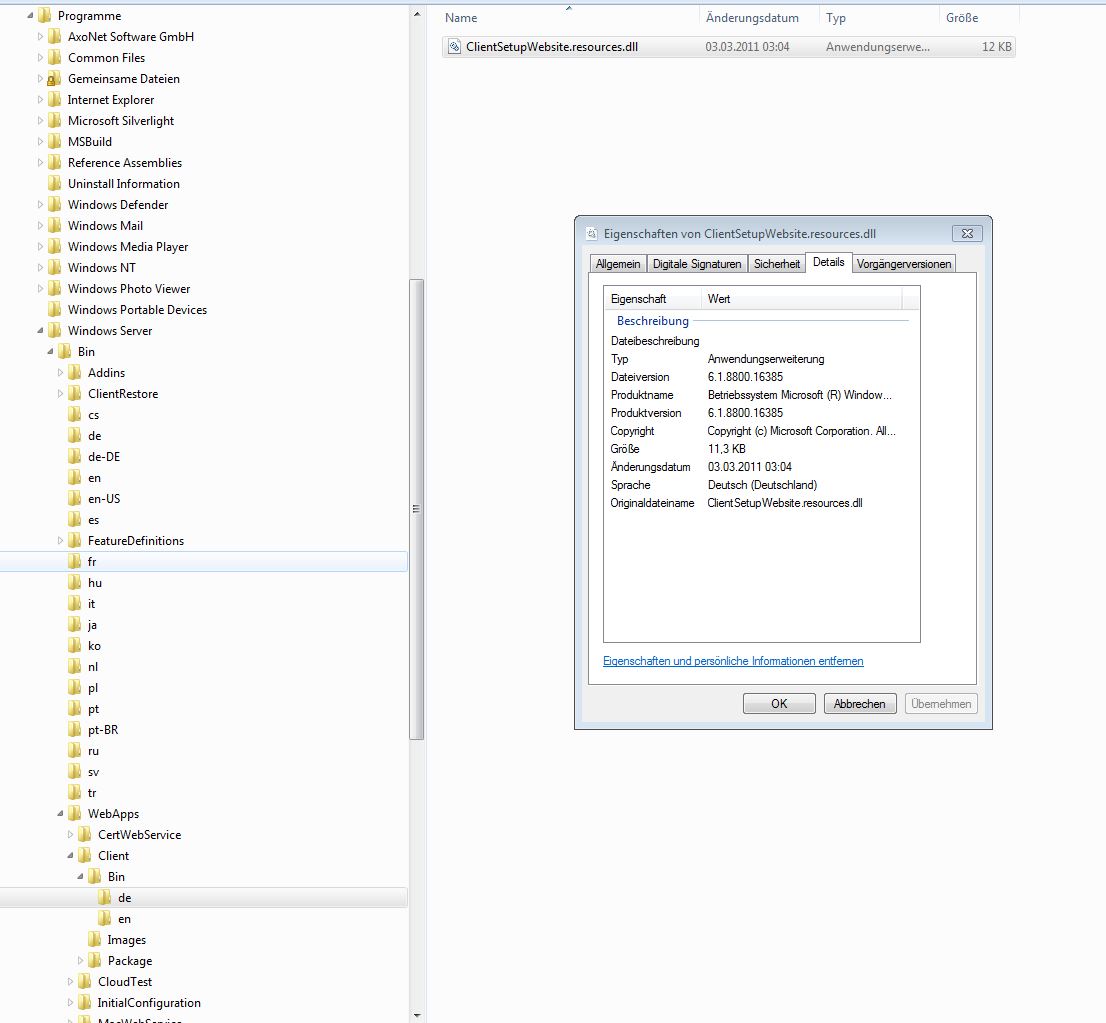Click the folder tree vertical scrollbar
Image resolution: width=1106 pixels, height=1023 pixels.
click(417, 508)
